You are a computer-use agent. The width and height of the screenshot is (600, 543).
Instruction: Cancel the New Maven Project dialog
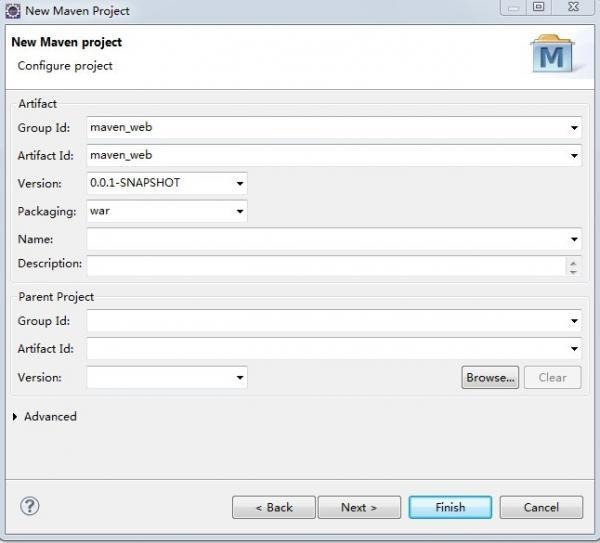[x=541, y=507]
